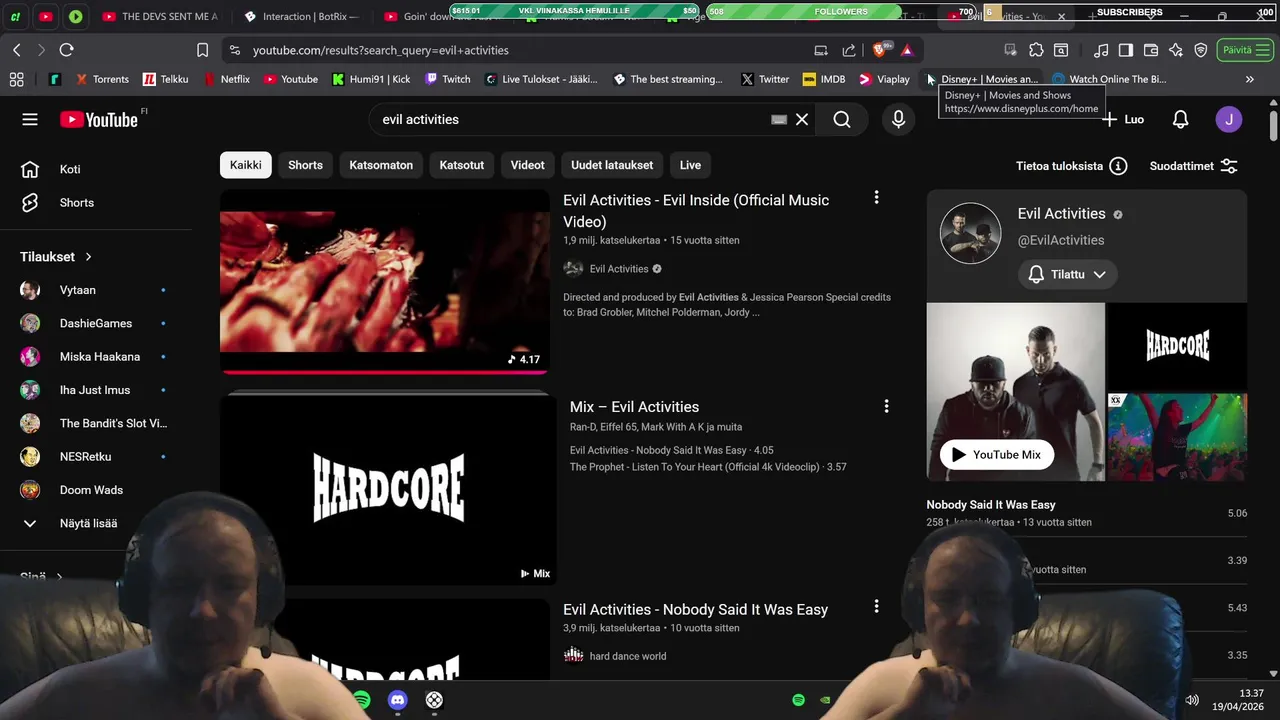Open the IMDB bookmark
The image size is (1280, 720).
click(x=824, y=79)
